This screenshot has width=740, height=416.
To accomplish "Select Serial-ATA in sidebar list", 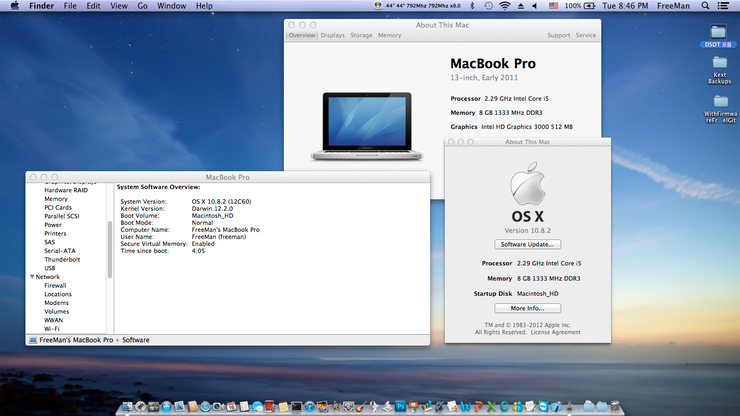I will 60,251.
